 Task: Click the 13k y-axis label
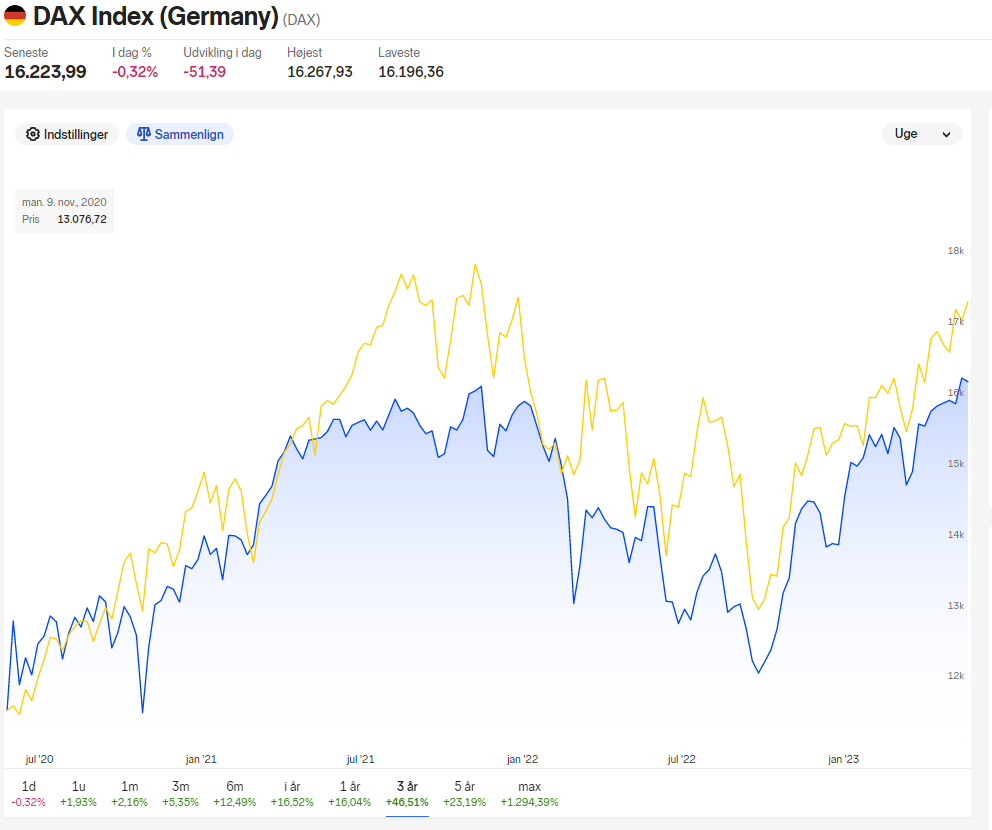coord(955,605)
